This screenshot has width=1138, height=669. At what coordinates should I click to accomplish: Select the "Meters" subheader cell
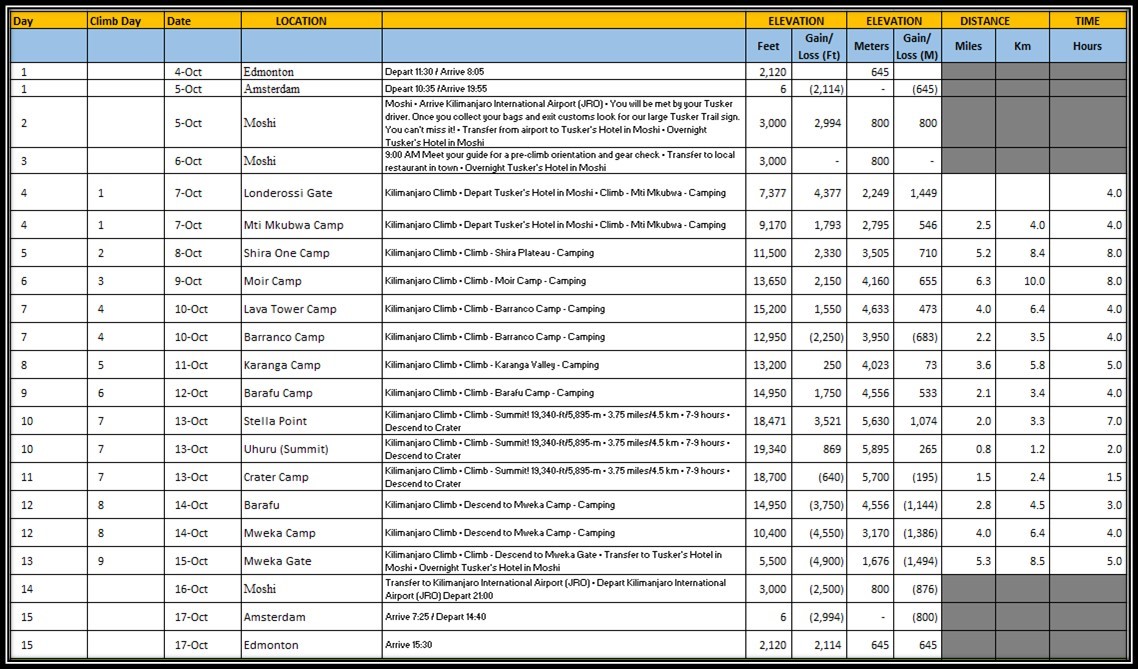(x=871, y=46)
